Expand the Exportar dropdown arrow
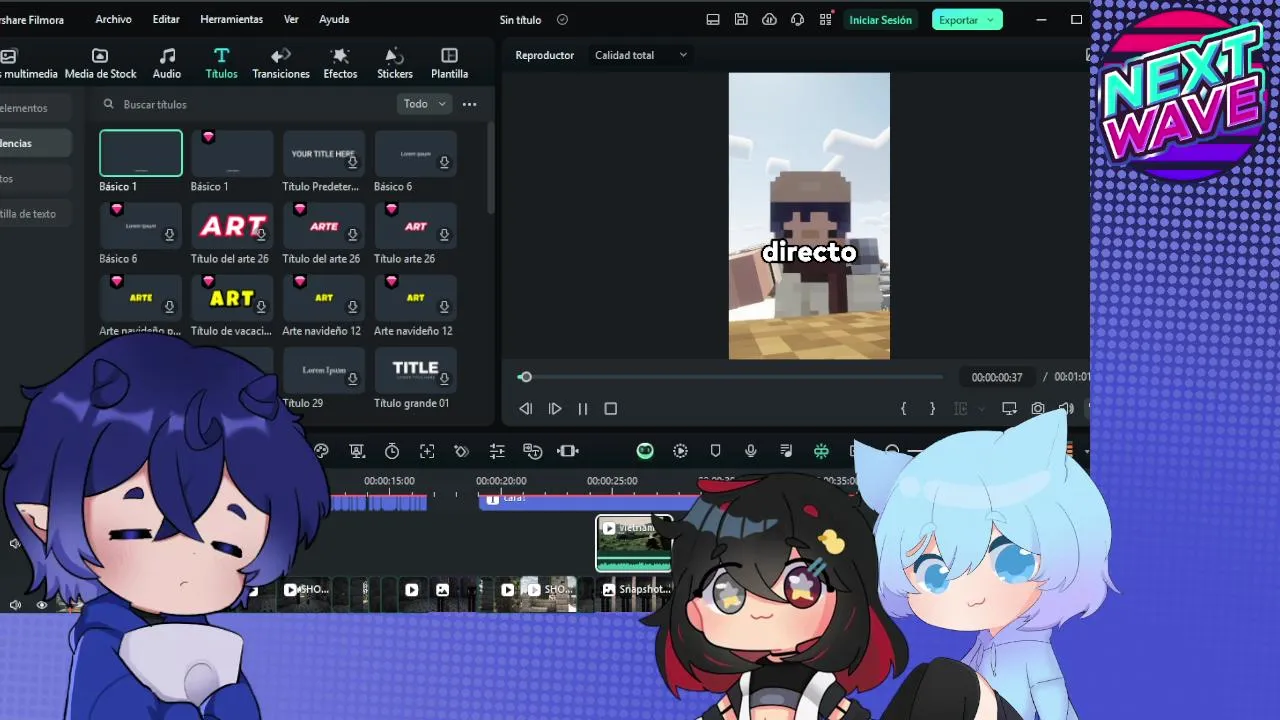1280x720 pixels. [x=991, y=20]
